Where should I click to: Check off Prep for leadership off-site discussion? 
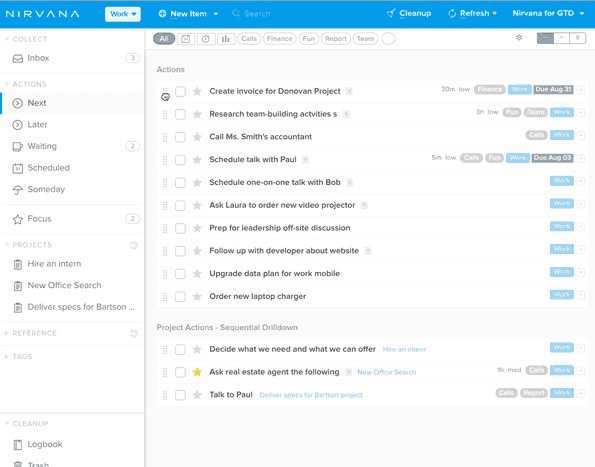tap(180, 228)
